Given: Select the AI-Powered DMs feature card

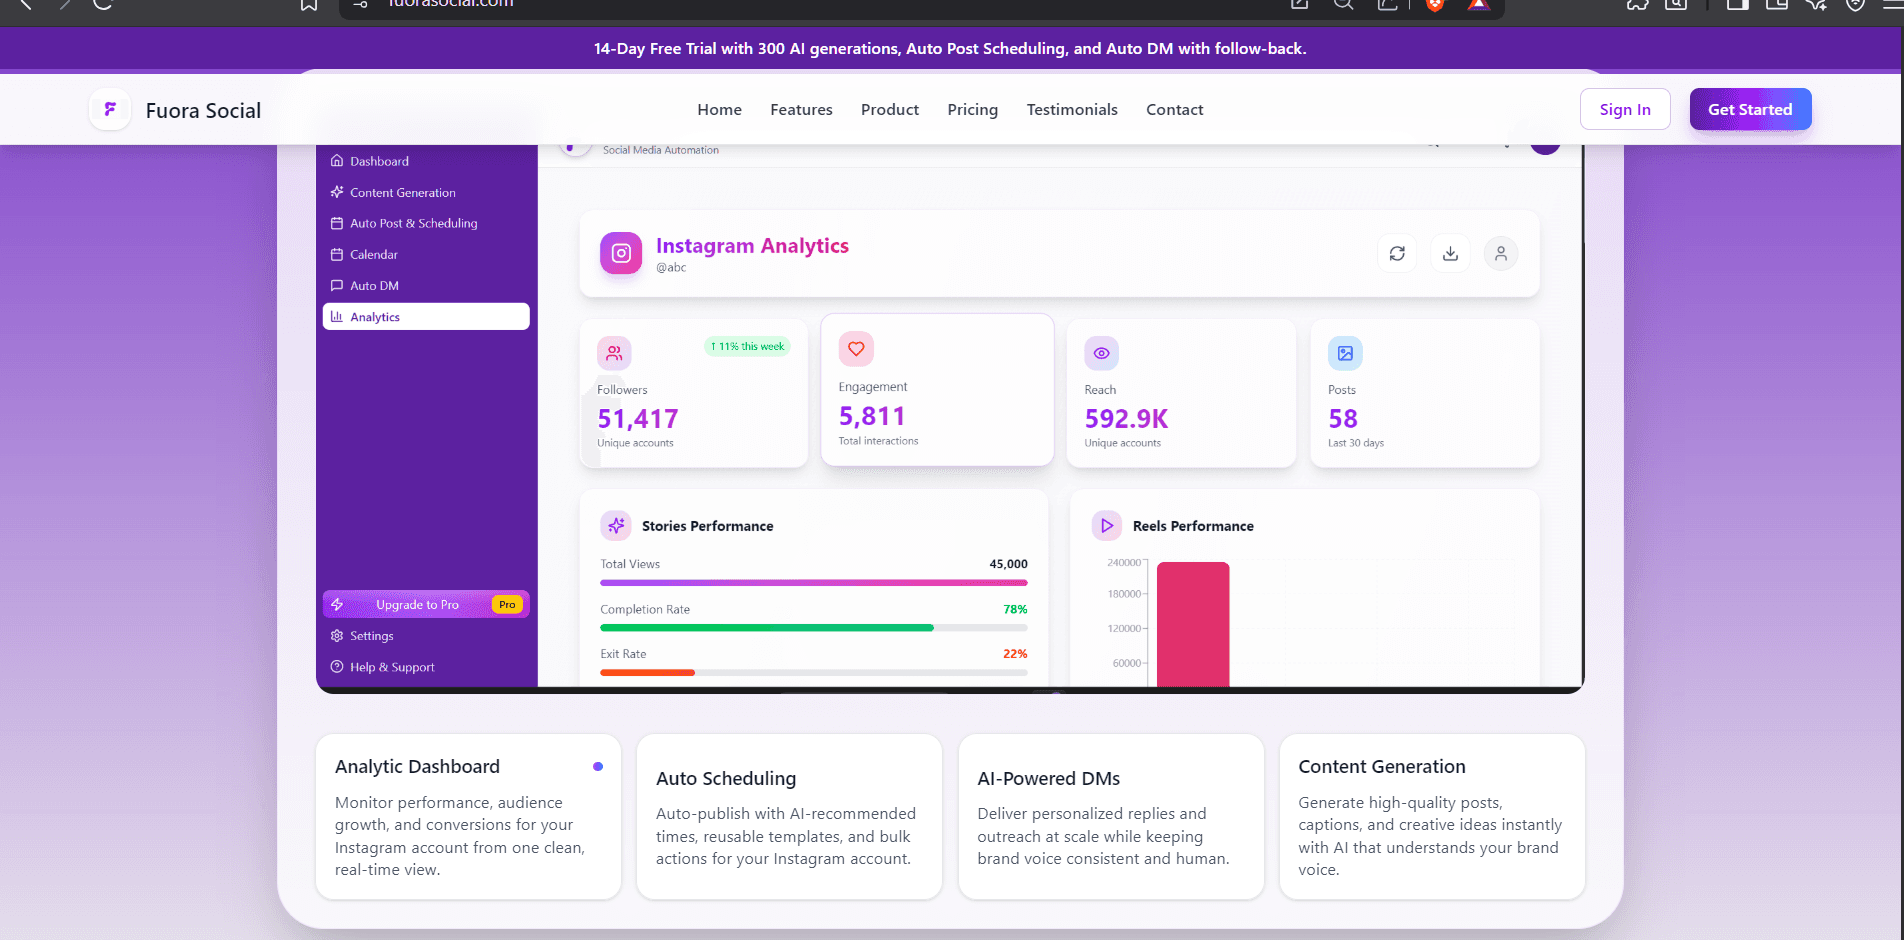Looking at the screenshot, I should (x=1111, y=816).
